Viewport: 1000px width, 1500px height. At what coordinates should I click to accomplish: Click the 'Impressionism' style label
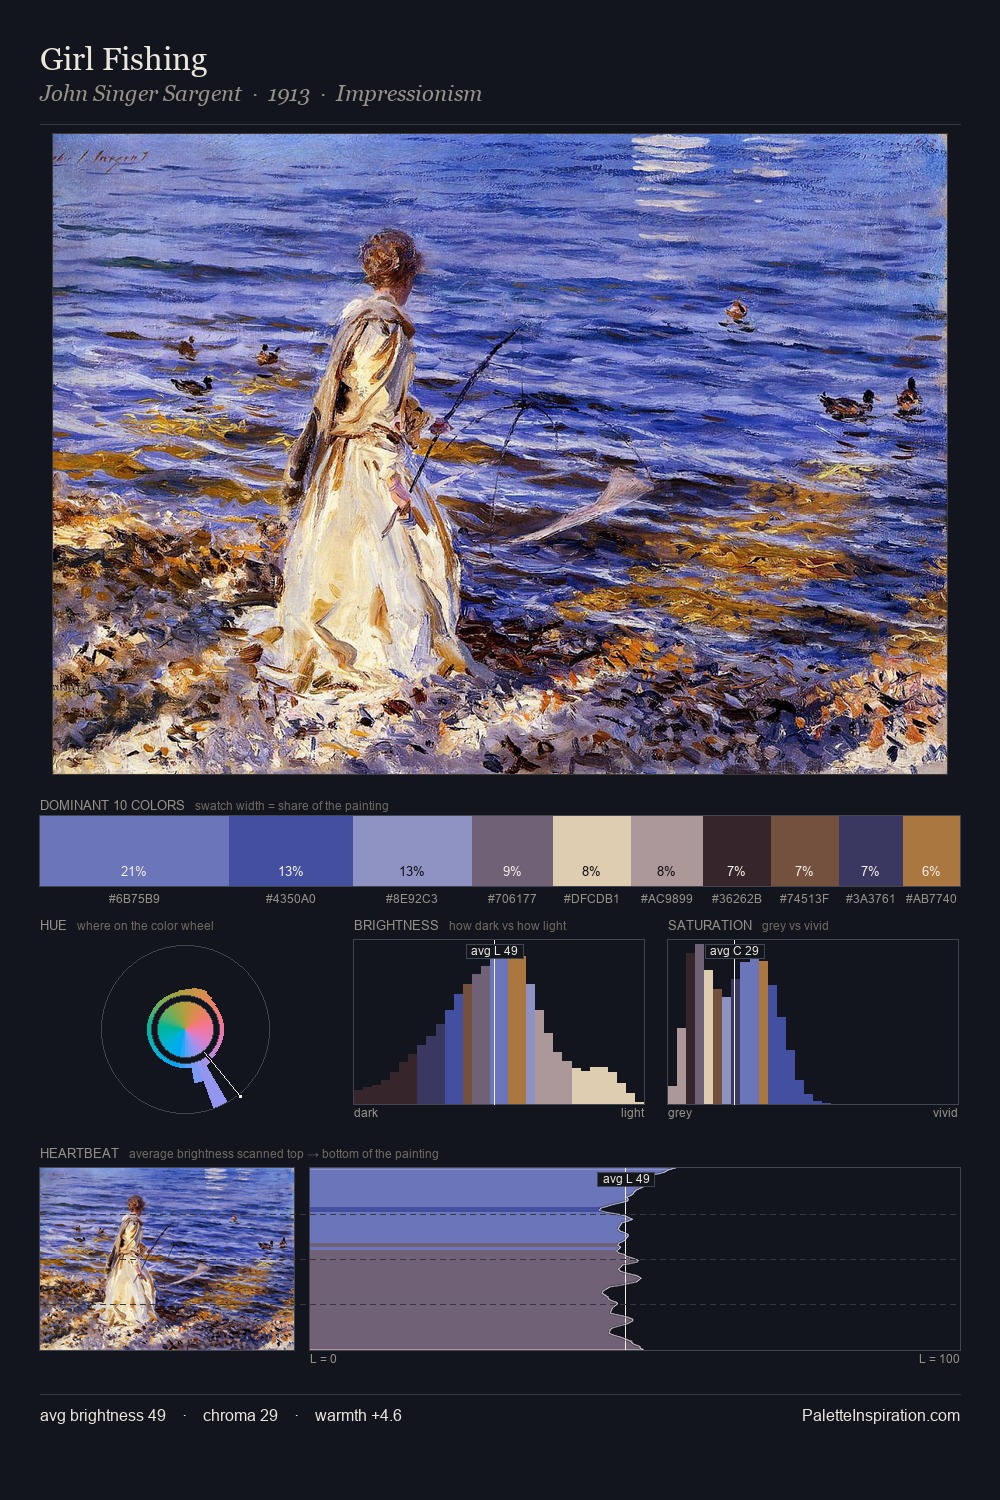[x=409, y=94]
